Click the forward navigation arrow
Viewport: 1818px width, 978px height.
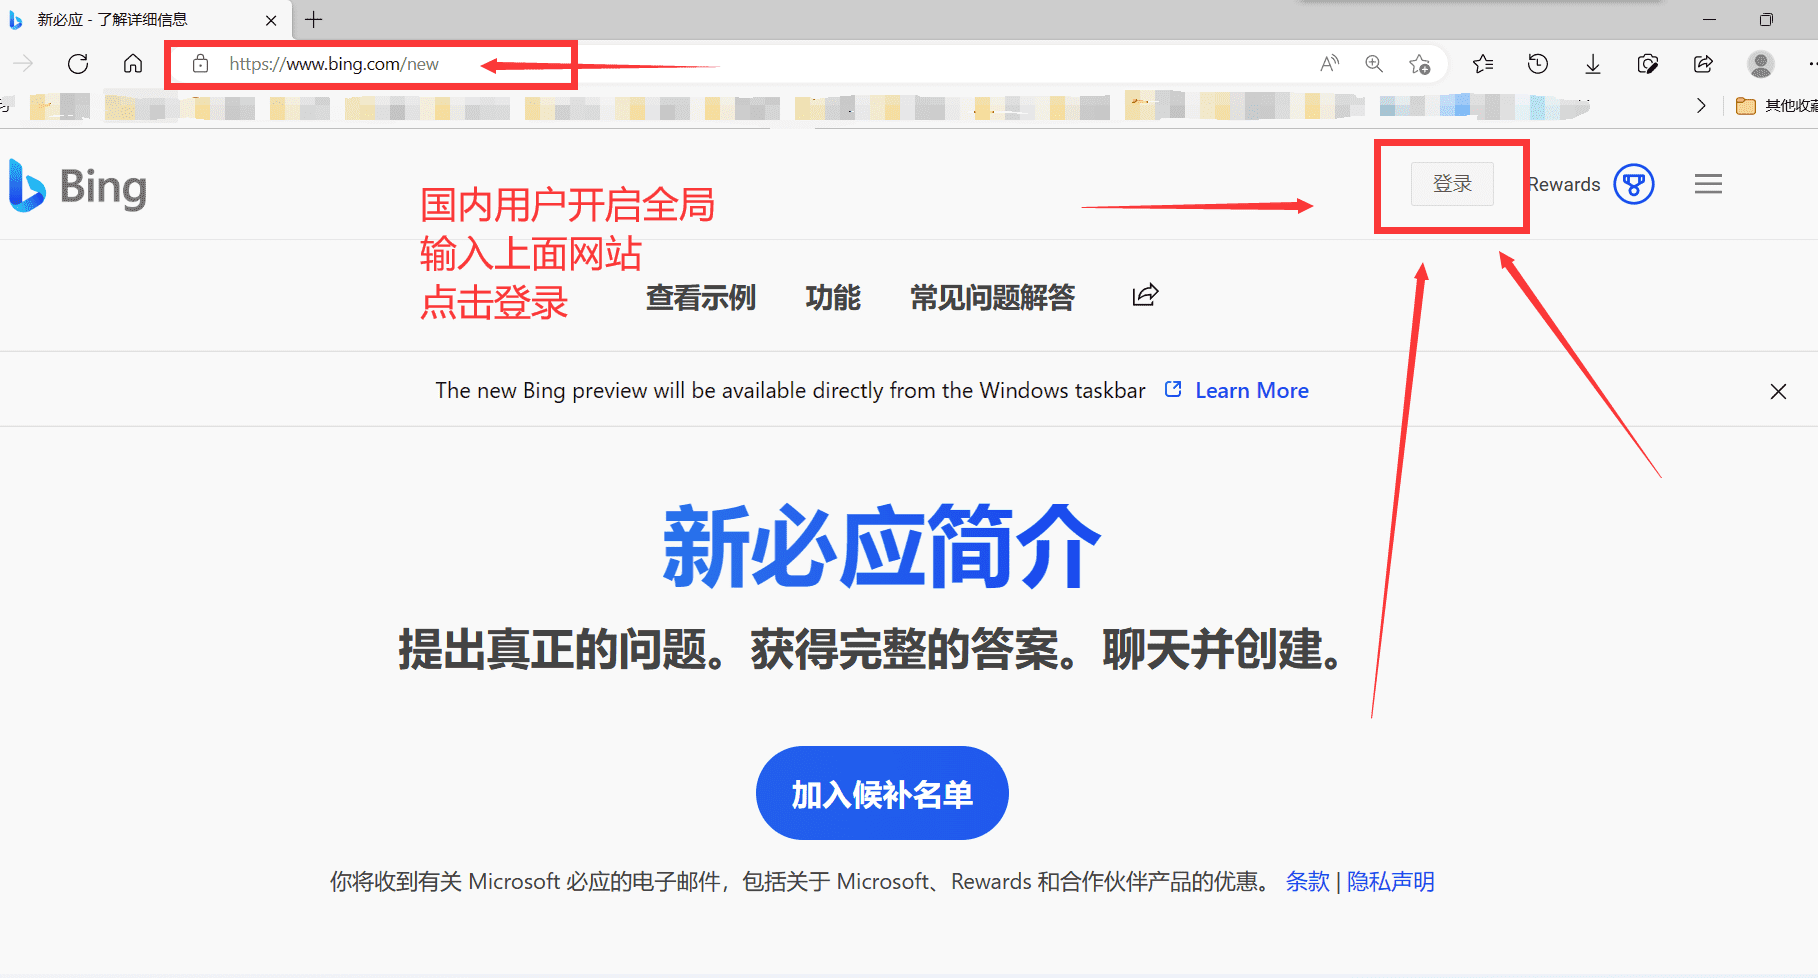[23, 64]
